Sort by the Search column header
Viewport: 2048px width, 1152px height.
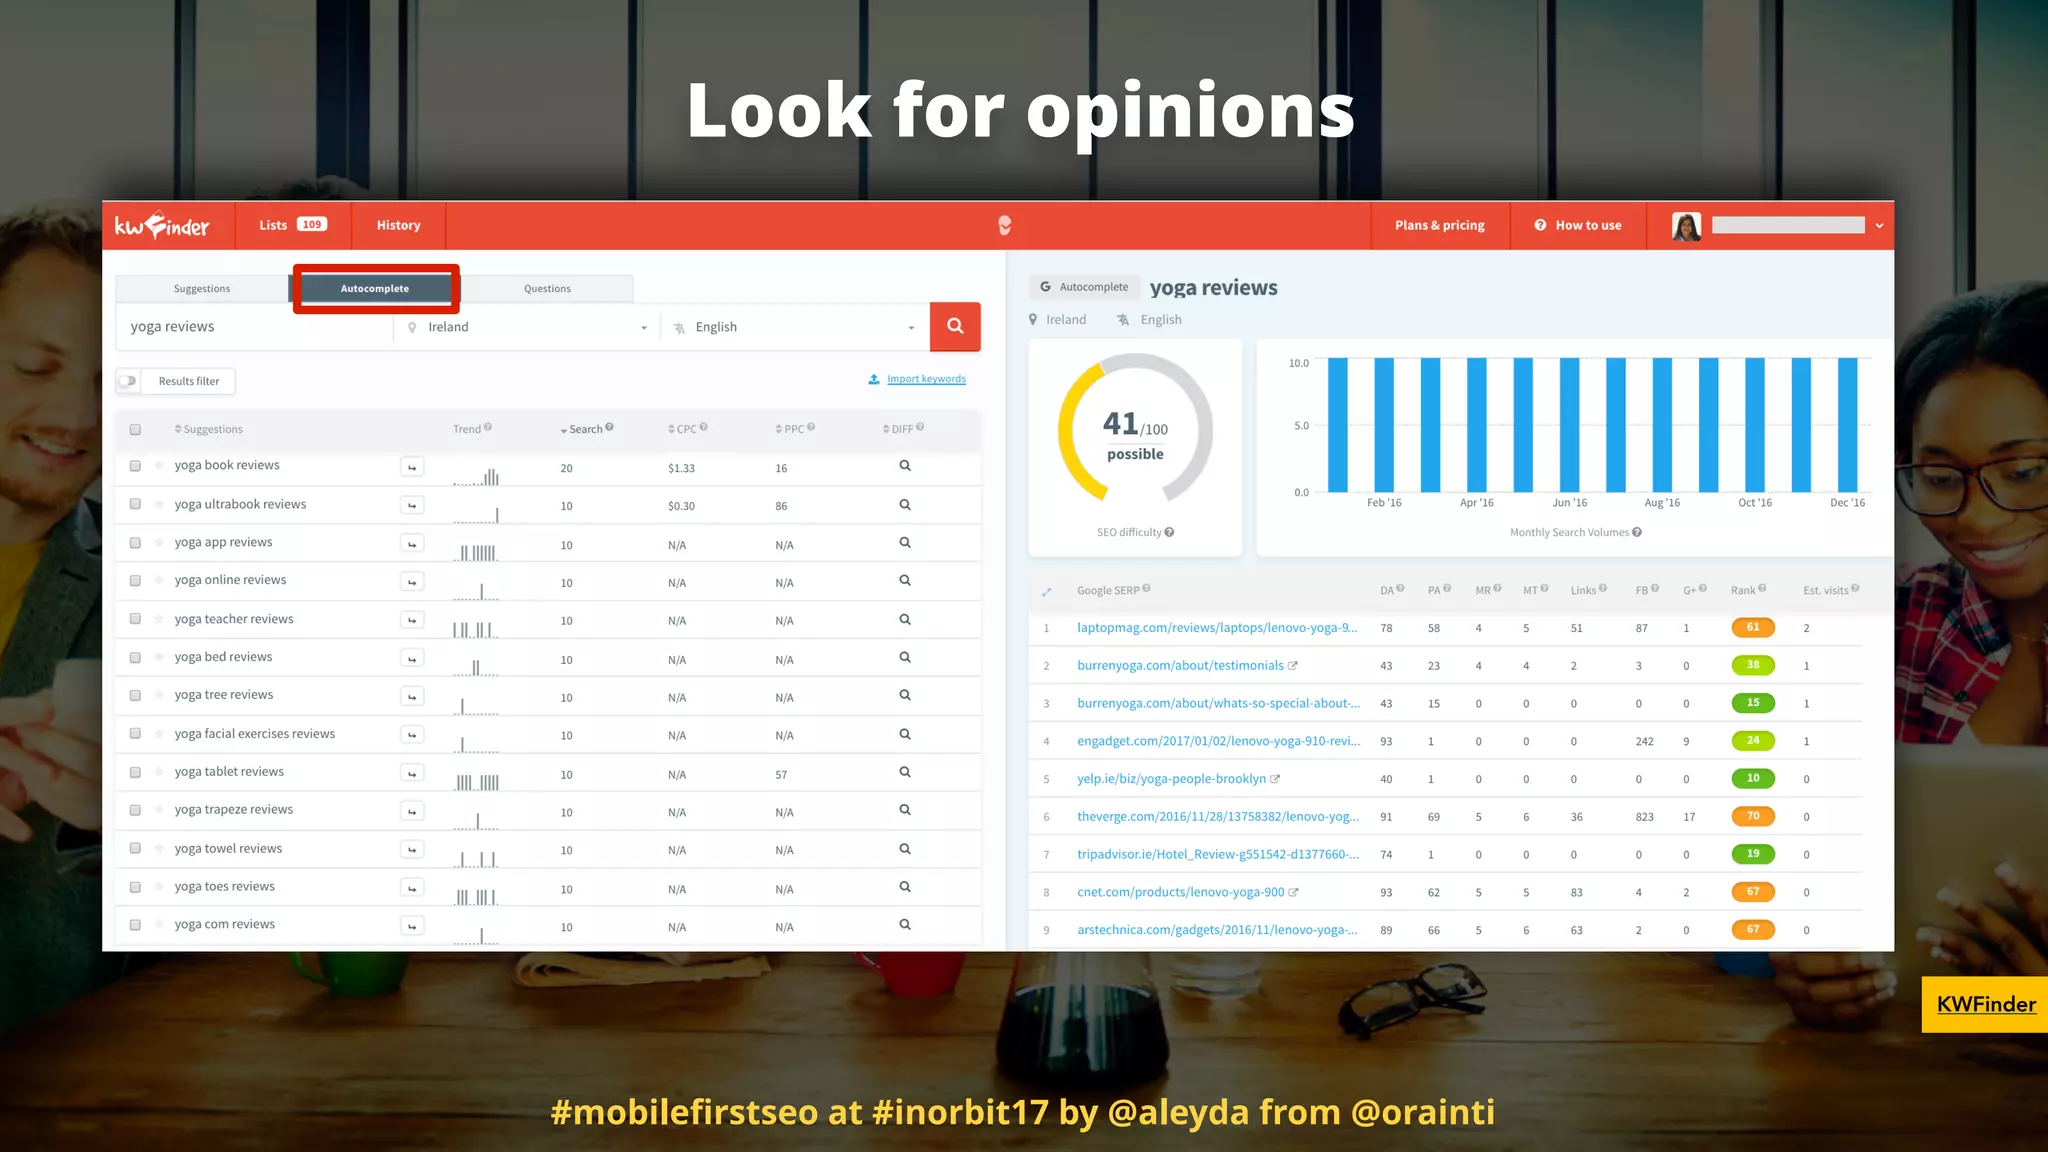(x=586, y=429)
